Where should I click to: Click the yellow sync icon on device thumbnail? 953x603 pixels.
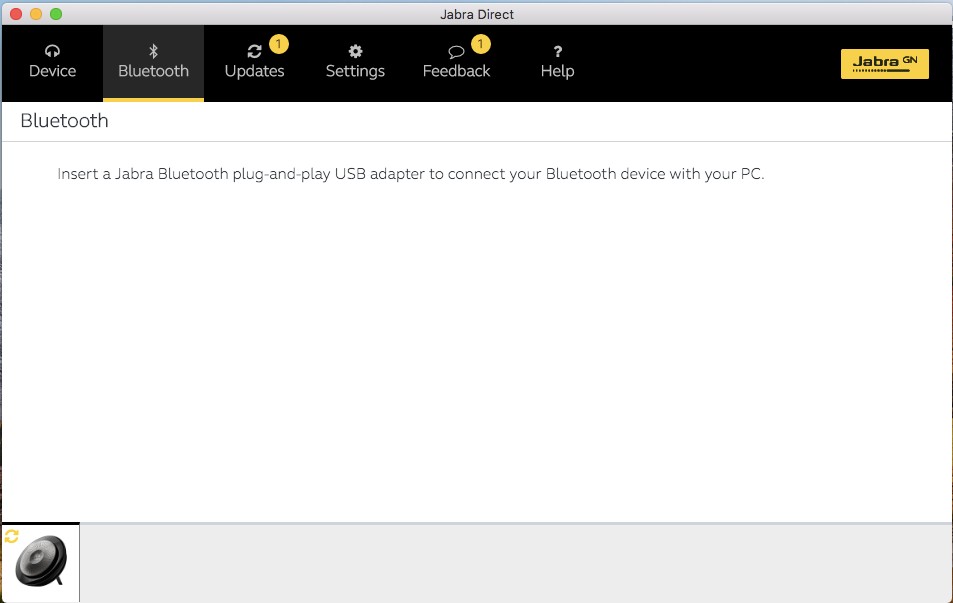coord(12,536)
